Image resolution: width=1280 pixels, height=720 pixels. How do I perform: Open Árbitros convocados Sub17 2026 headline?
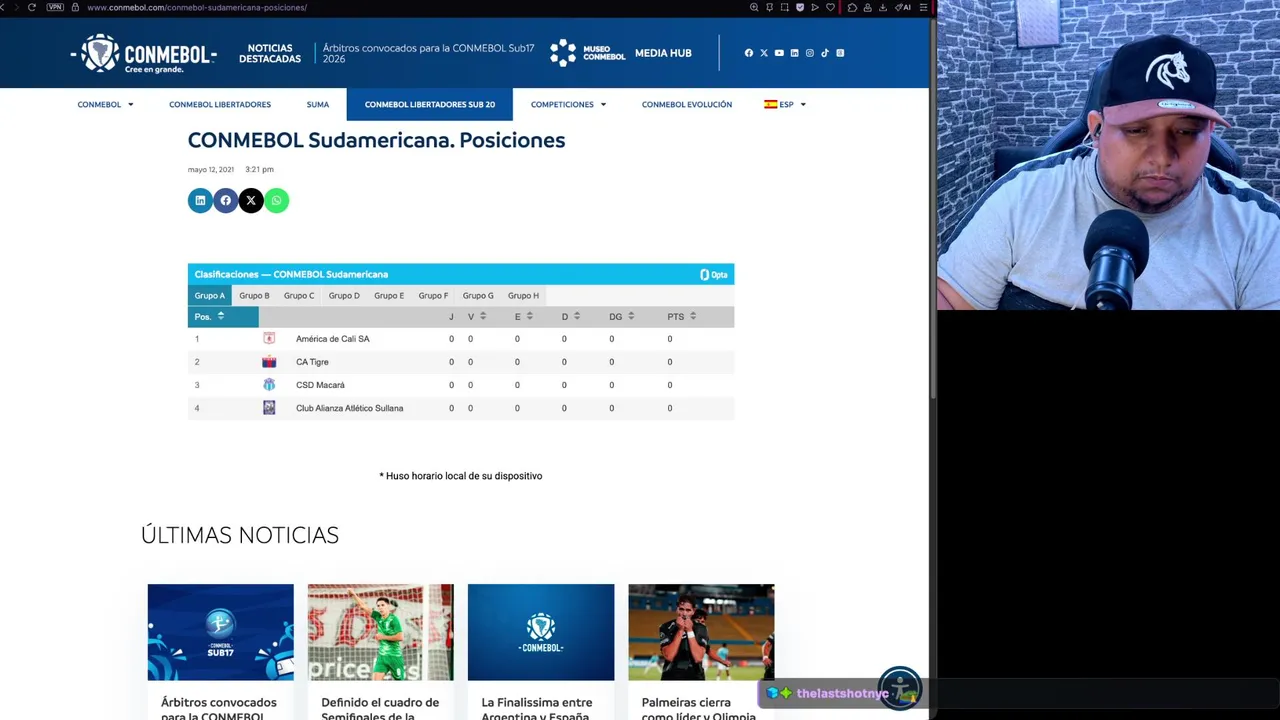[428, 53]
